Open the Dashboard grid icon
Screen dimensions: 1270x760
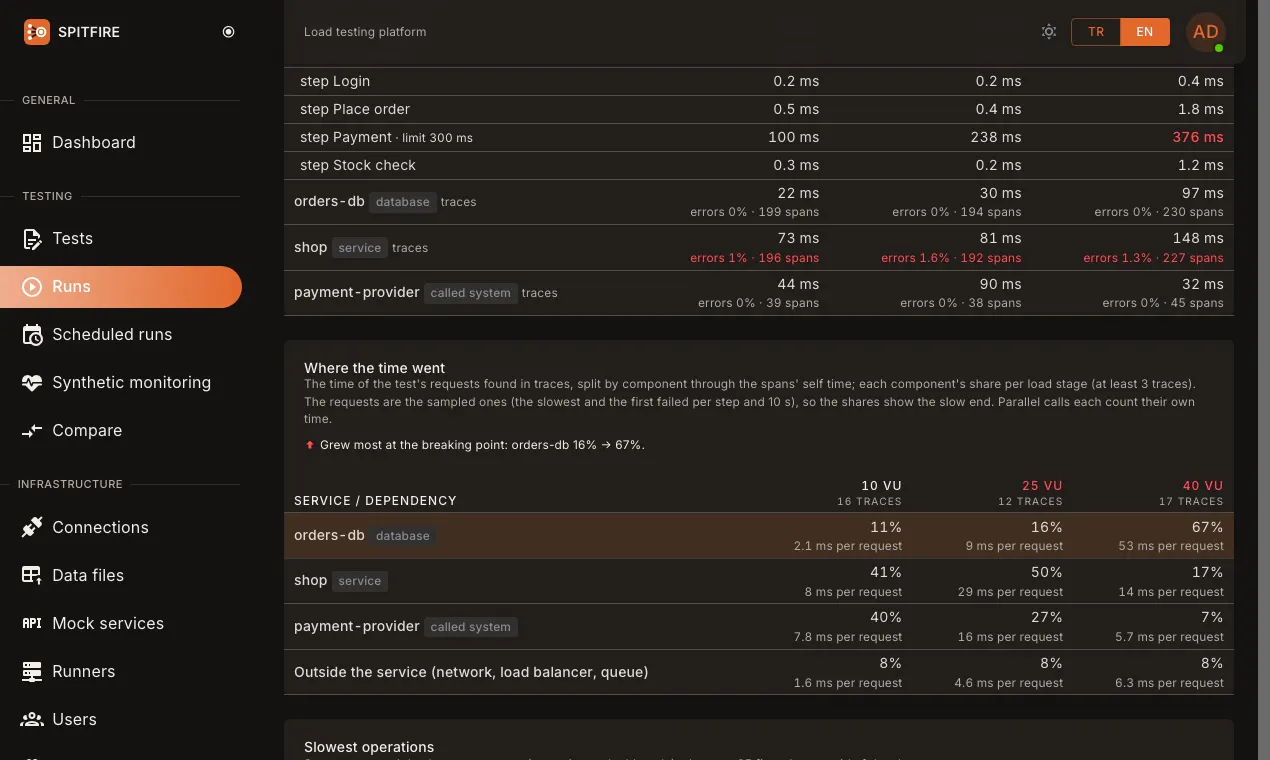[32, 143]
